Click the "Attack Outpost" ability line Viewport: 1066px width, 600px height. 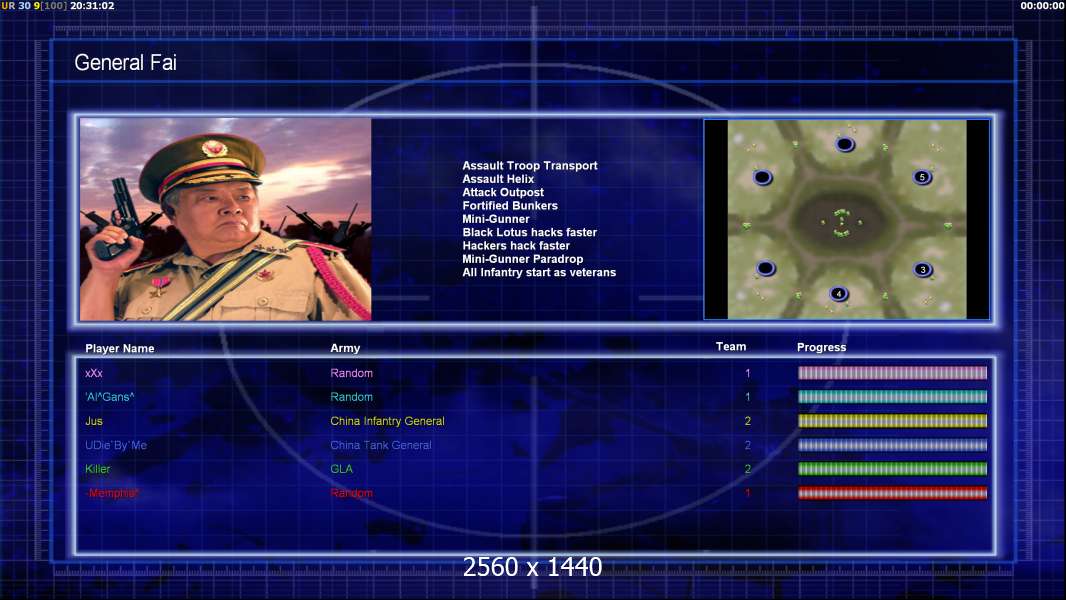tap(502, 192)
